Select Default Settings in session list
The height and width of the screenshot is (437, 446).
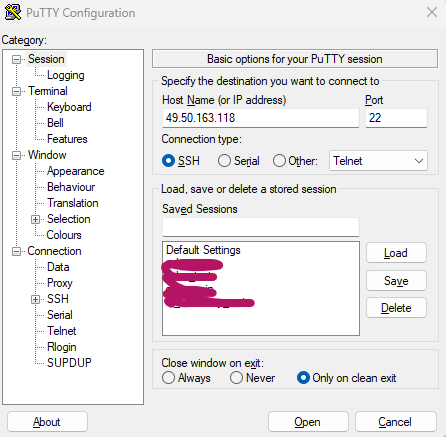[203, 250]
